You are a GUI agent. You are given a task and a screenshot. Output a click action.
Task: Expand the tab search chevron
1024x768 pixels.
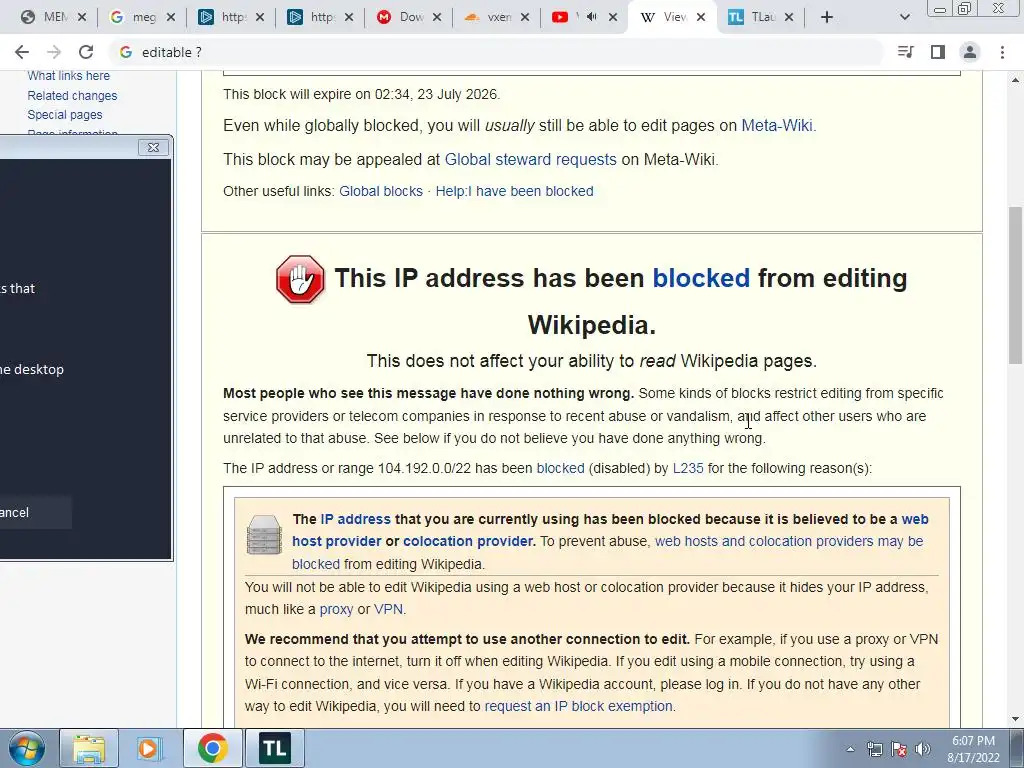[x=904, y=17]
